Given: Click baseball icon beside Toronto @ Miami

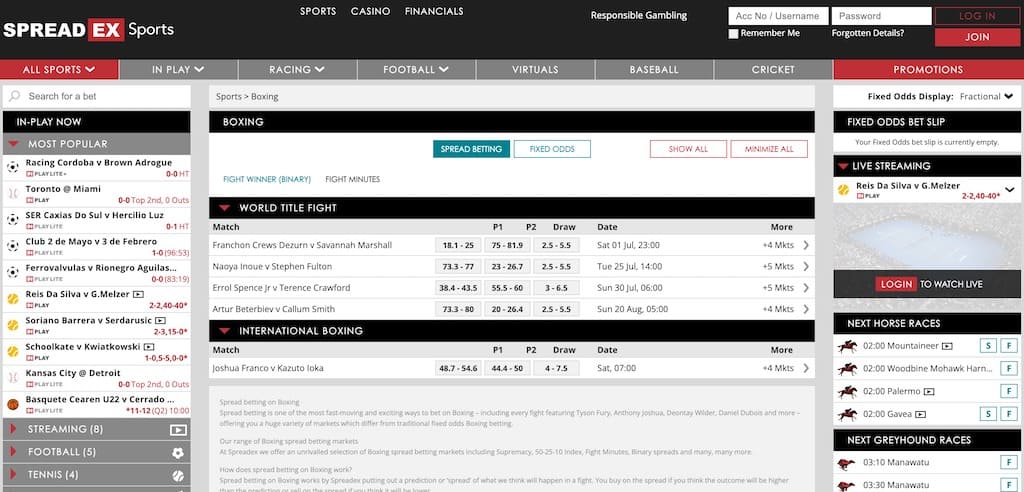Looking at the screenshot, I should [x=12, y=193].
